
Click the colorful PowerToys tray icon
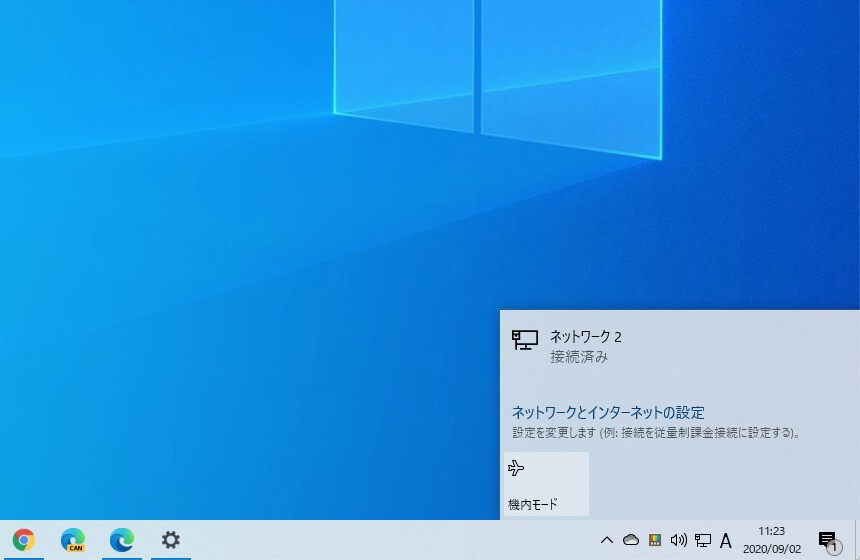(655, 540)
